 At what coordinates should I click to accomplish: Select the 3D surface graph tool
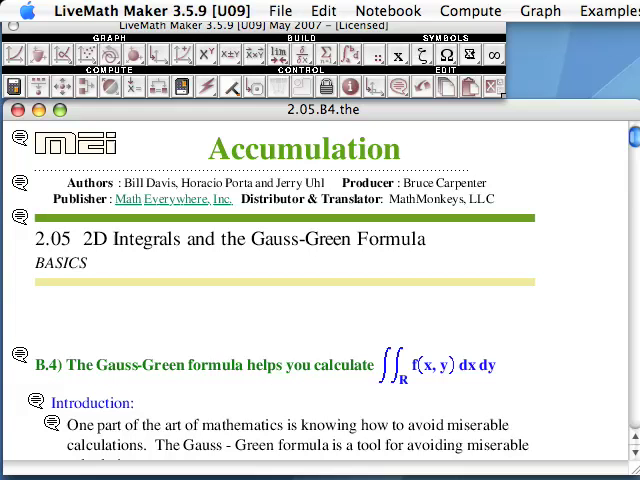pos(38,54)
